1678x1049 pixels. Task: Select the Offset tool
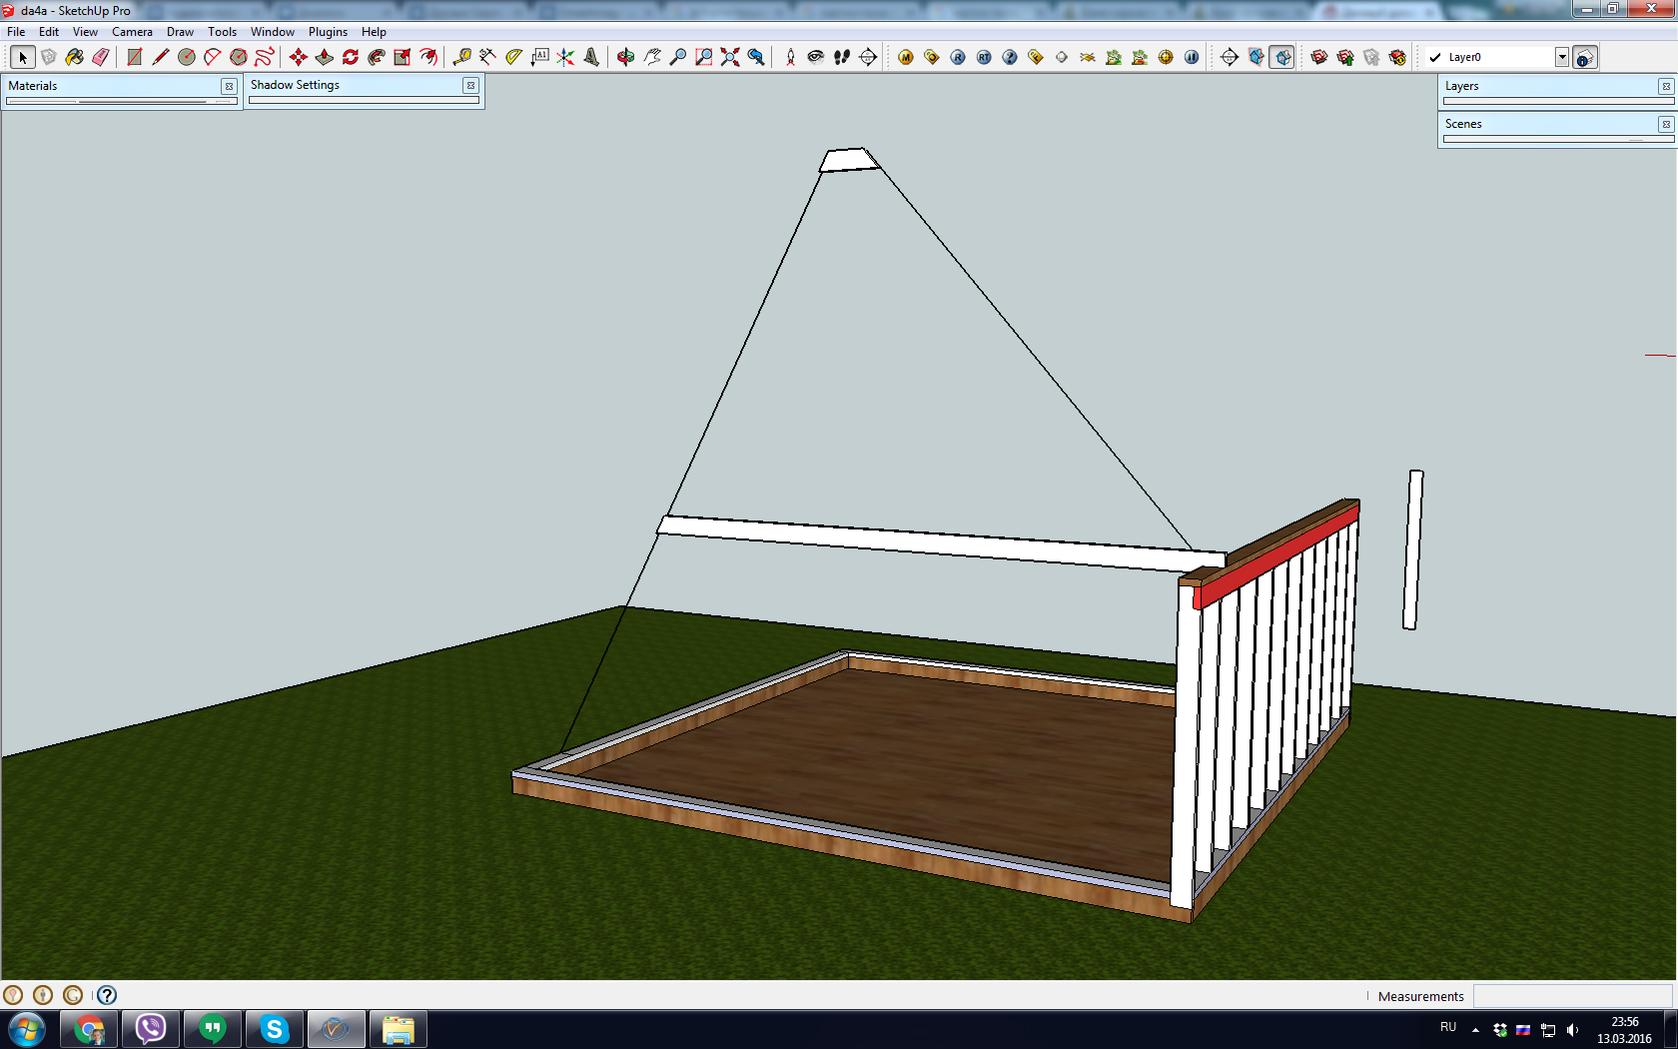(x=428, y=57)
